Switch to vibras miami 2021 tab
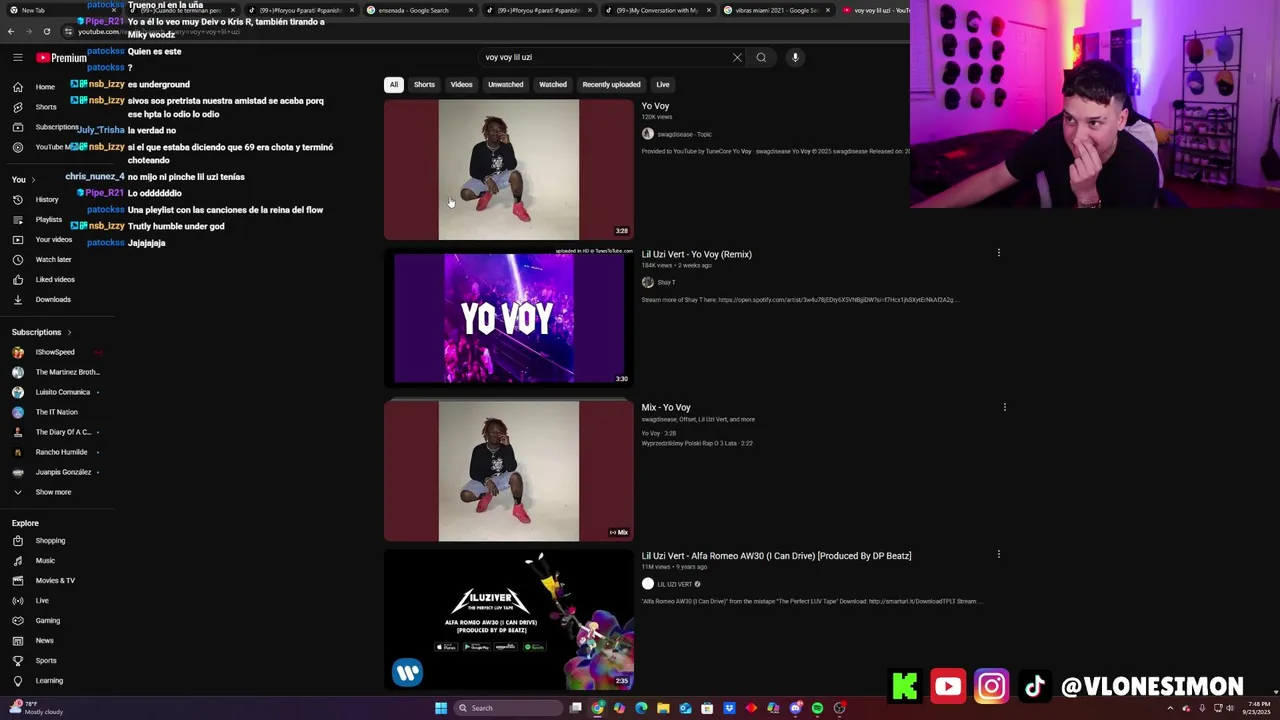 tap(776, 10)
